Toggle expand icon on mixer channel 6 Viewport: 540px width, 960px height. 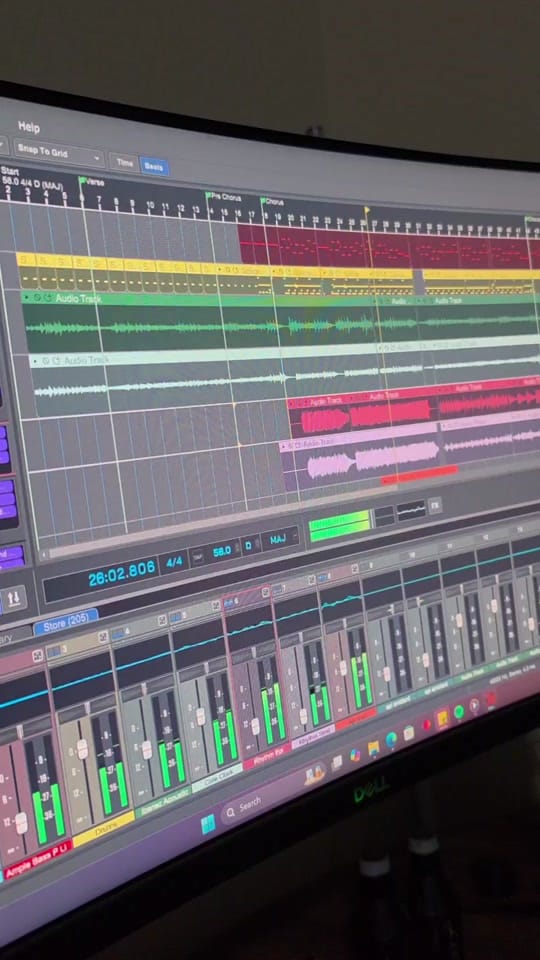[x=265, y=593]
